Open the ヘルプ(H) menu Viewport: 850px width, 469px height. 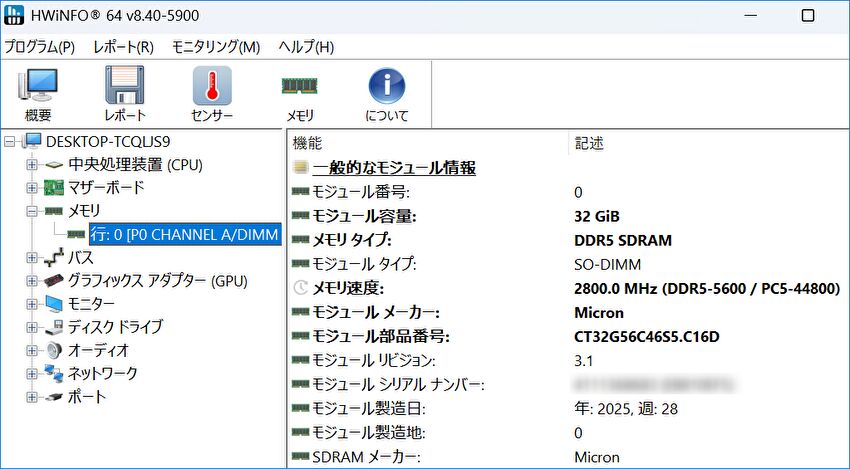pyautogui.click(x=305, y=47)
